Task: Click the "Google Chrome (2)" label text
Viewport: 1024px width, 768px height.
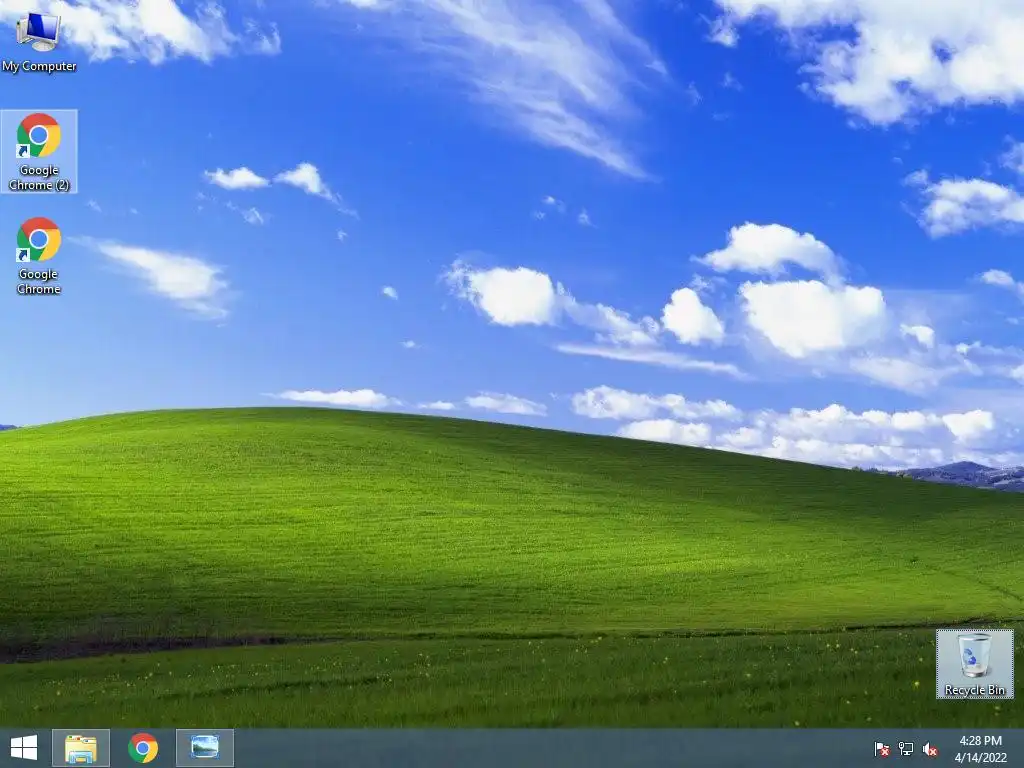Action: click(39, 178)
